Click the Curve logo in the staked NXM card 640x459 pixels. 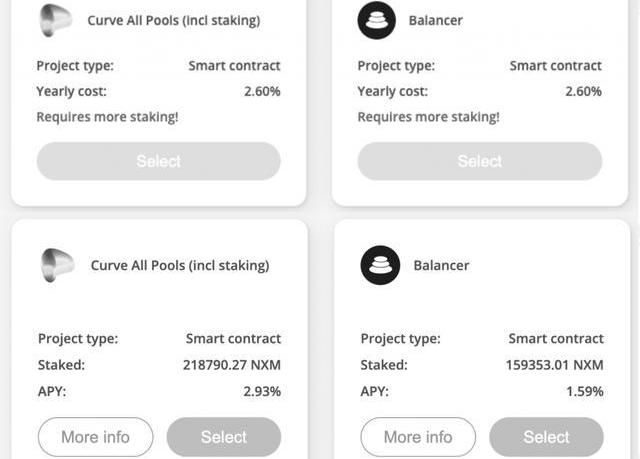coord(57,265)
